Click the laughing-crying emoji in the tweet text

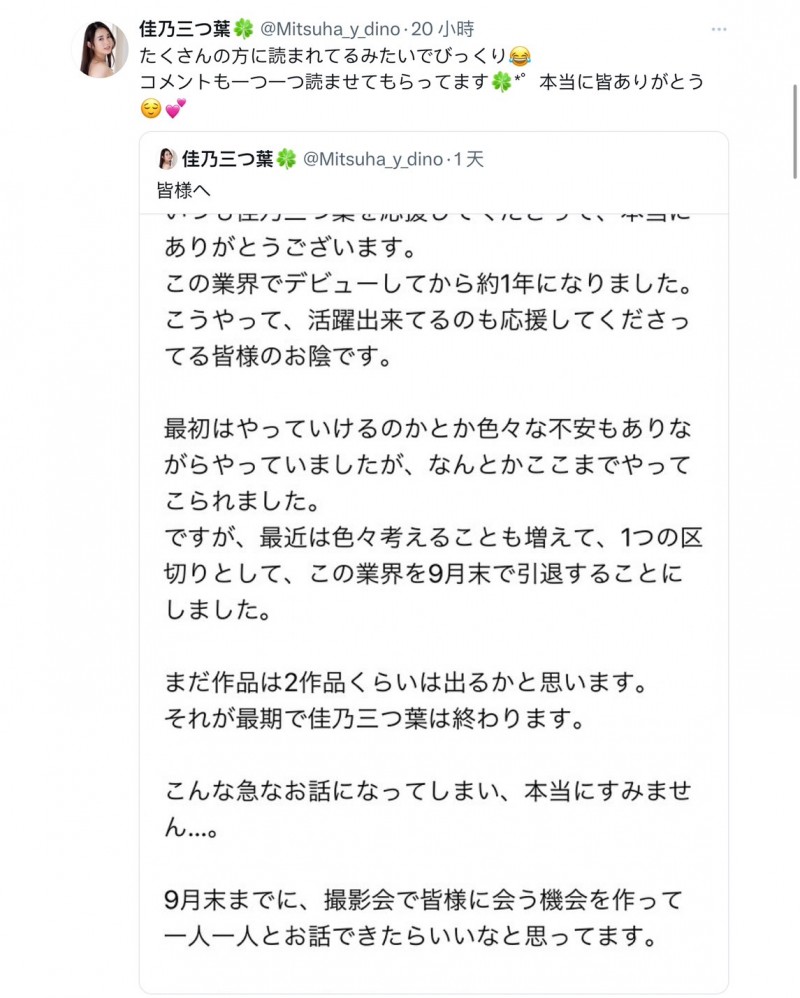(519, 56)
